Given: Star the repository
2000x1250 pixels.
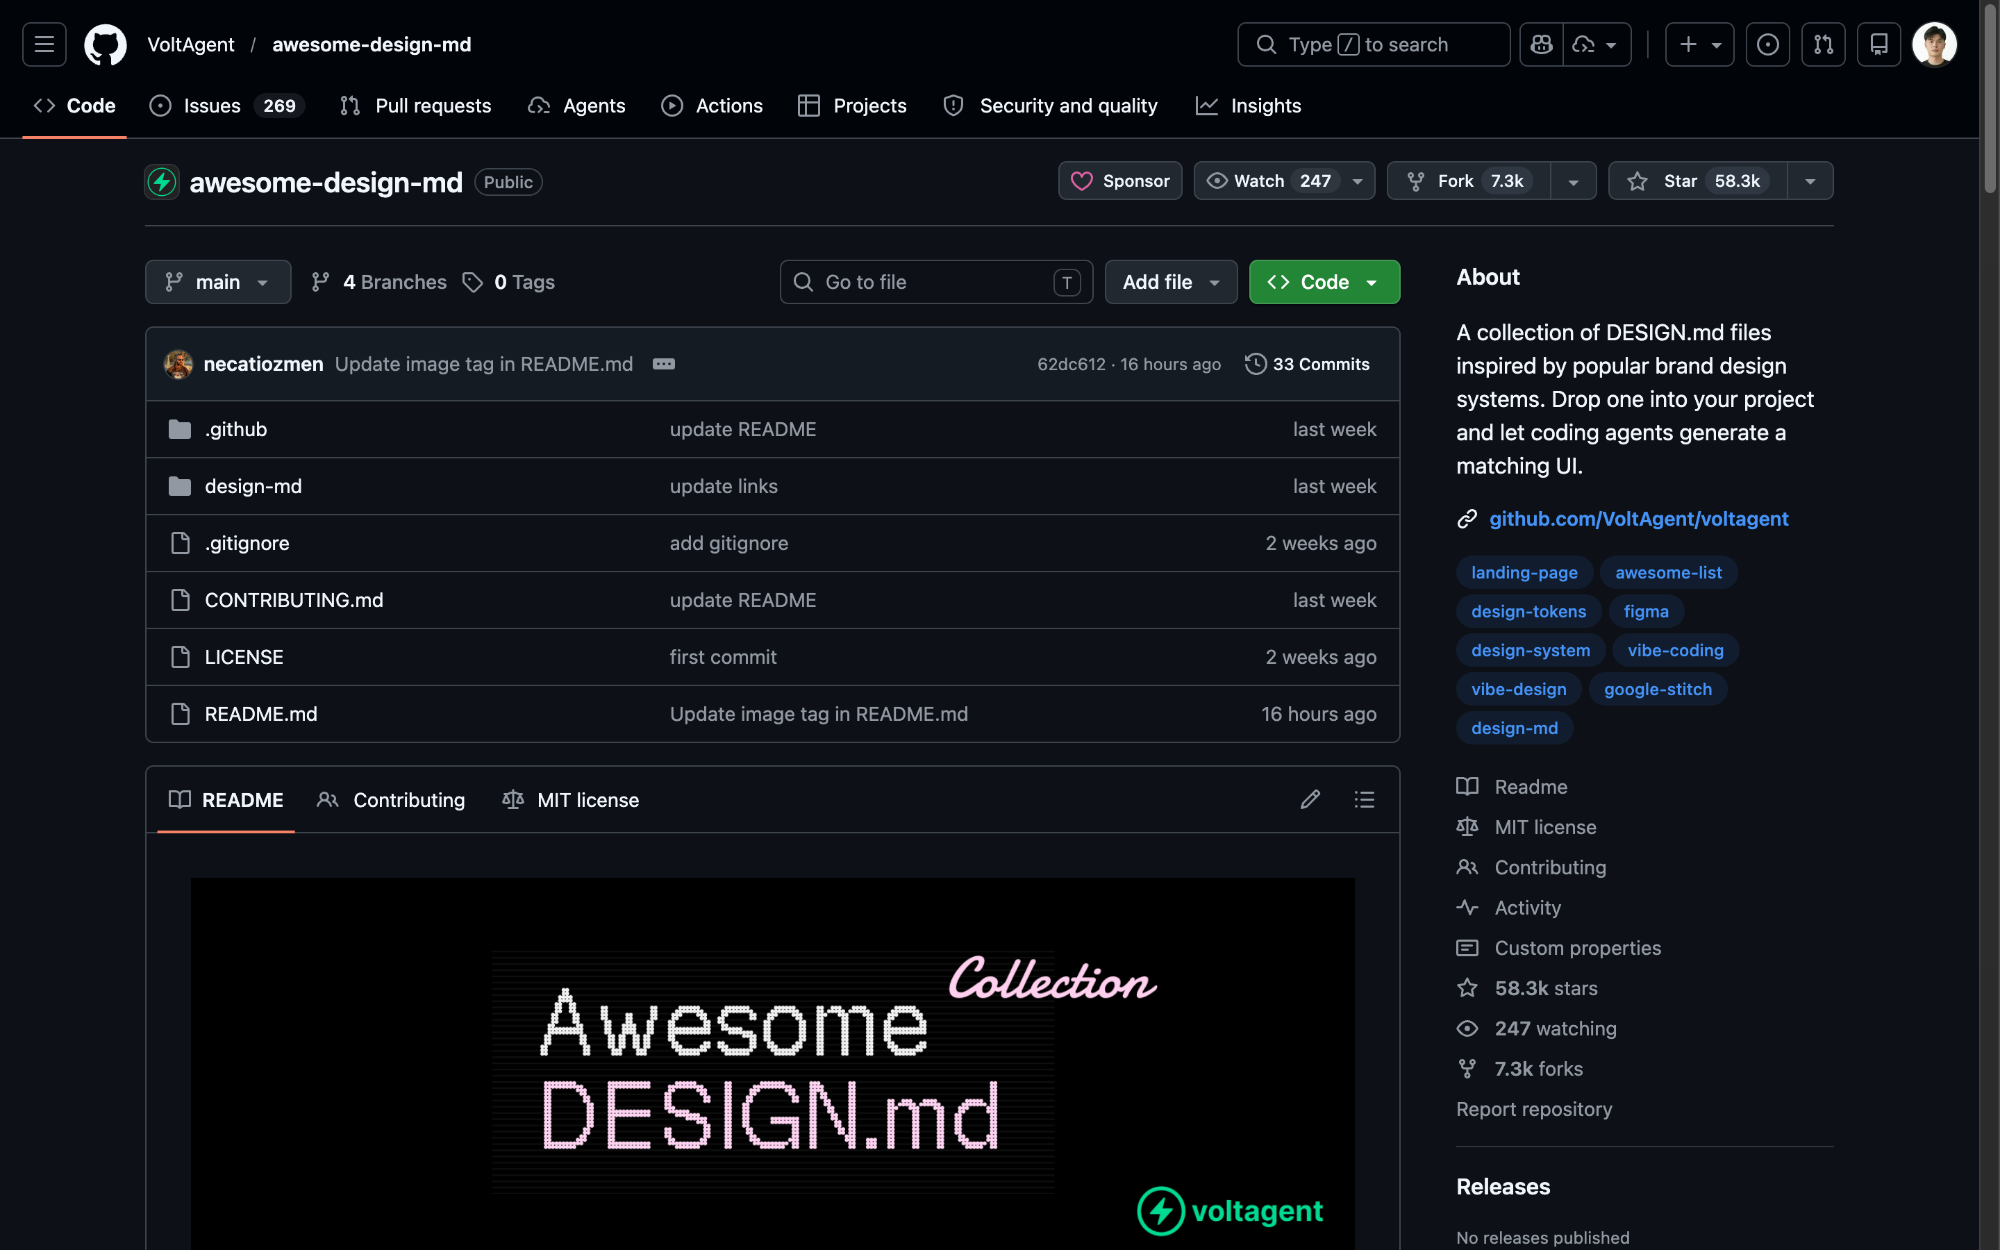Looking at the screenshot, I should pos(1698,181).
